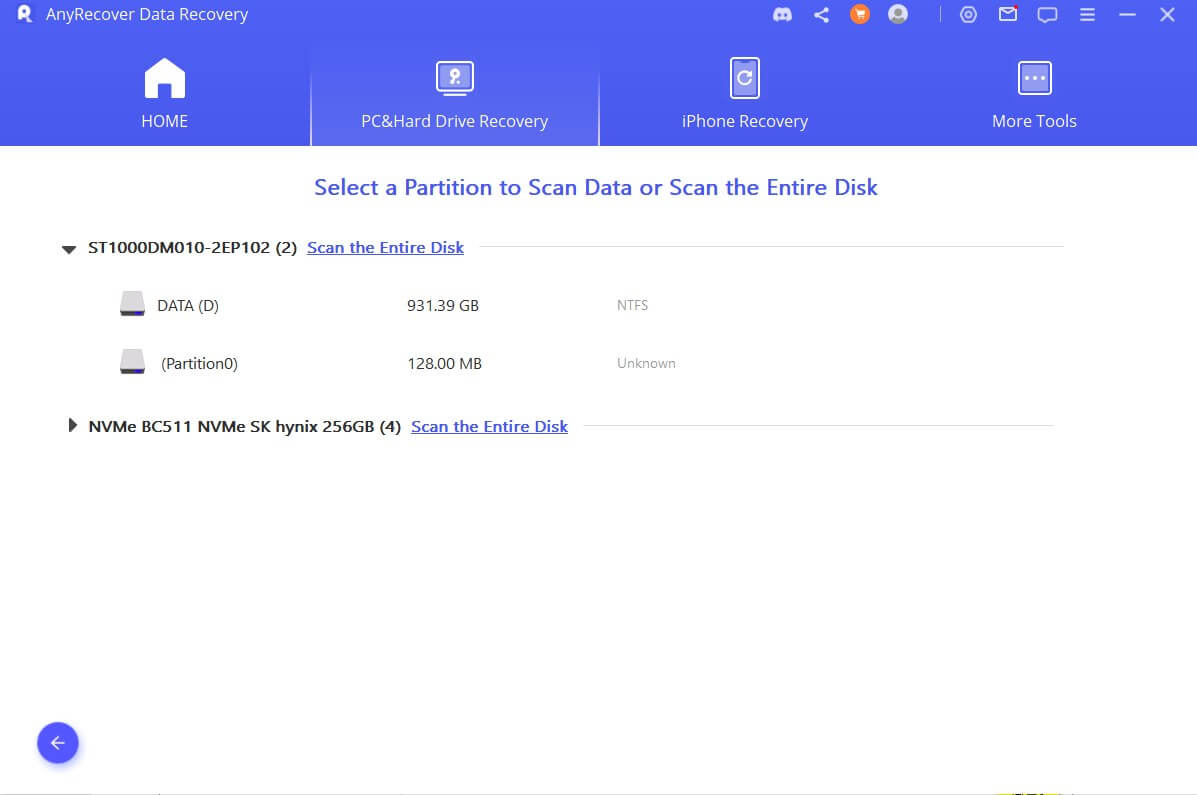Screen dimensions: 1197x795
Task: Open the Discord community icon
Action: [783, 15]
